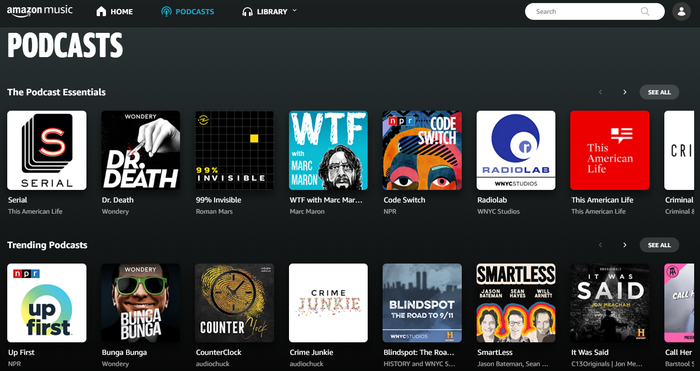Show next Podcast Essentials items
Screen dimensions: 700x371
(x=625, y=92)
